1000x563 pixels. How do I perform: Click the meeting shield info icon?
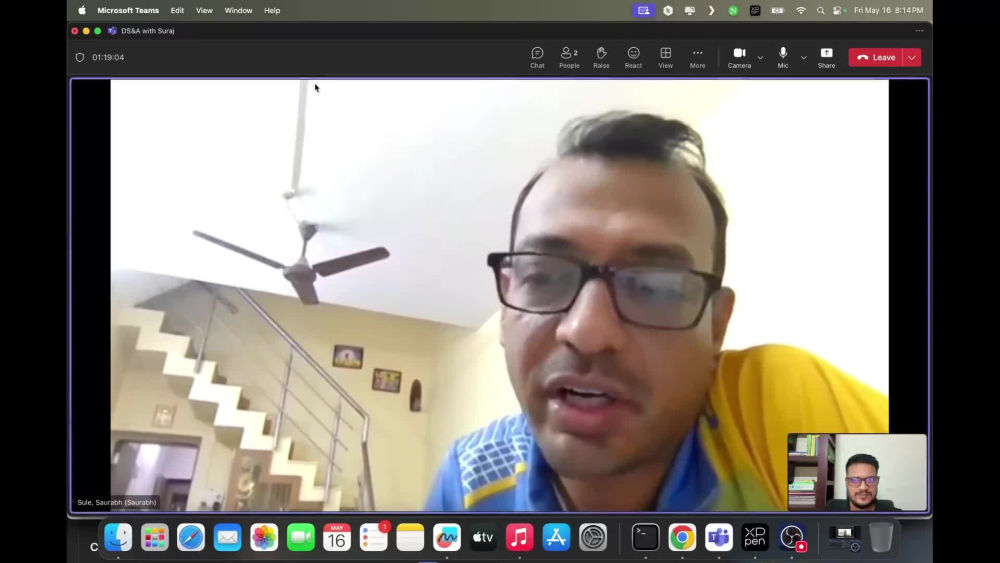(x=80, y=57)
